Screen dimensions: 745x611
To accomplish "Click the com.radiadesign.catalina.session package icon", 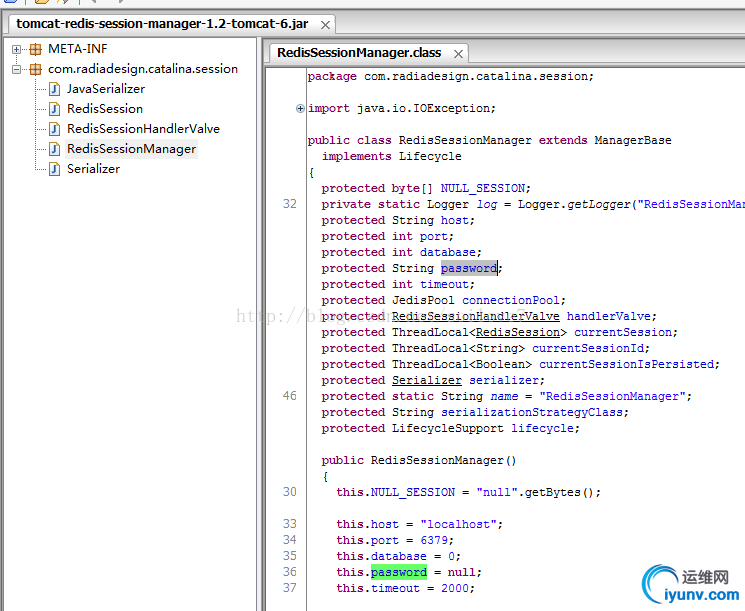I will pyautogui.click(x=35, y=69).
